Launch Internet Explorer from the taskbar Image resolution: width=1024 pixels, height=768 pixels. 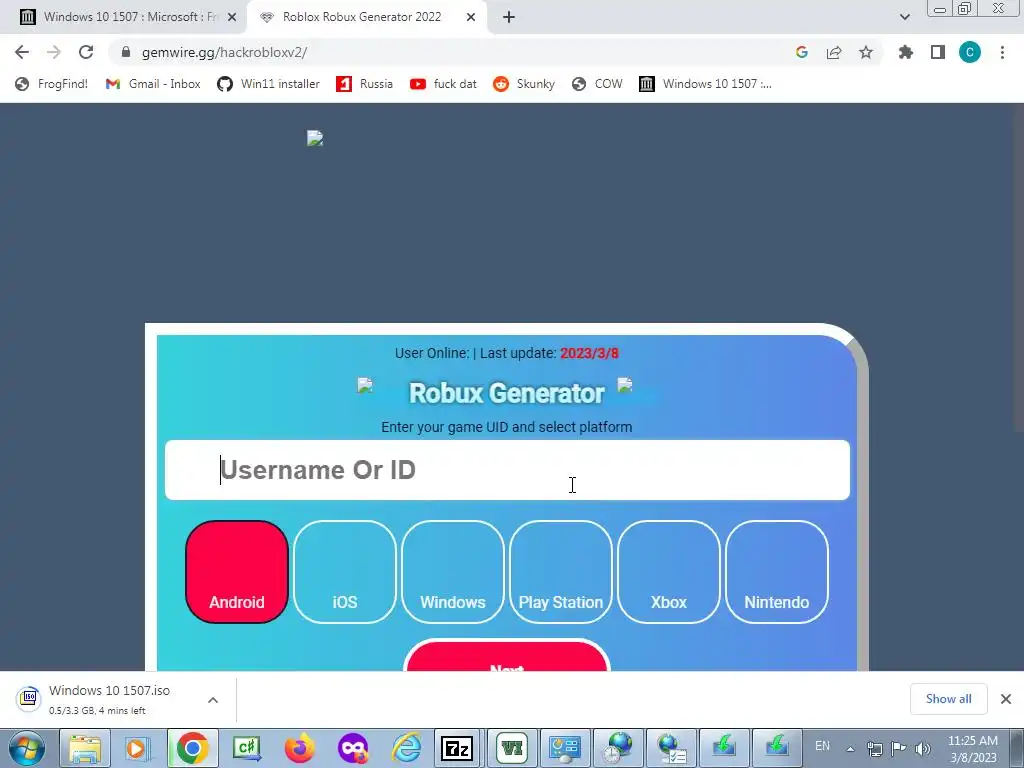[406, 748]
